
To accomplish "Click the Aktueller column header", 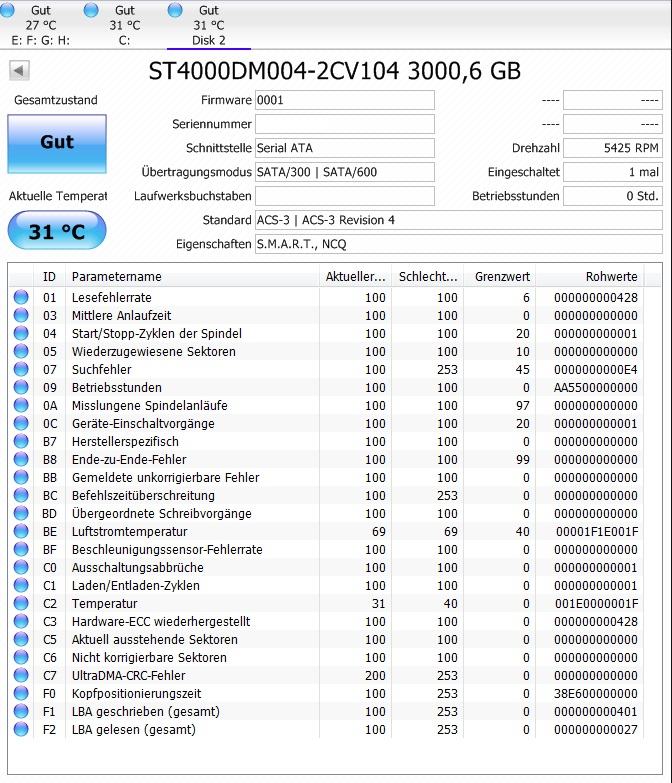I will (x=355, y=276).
